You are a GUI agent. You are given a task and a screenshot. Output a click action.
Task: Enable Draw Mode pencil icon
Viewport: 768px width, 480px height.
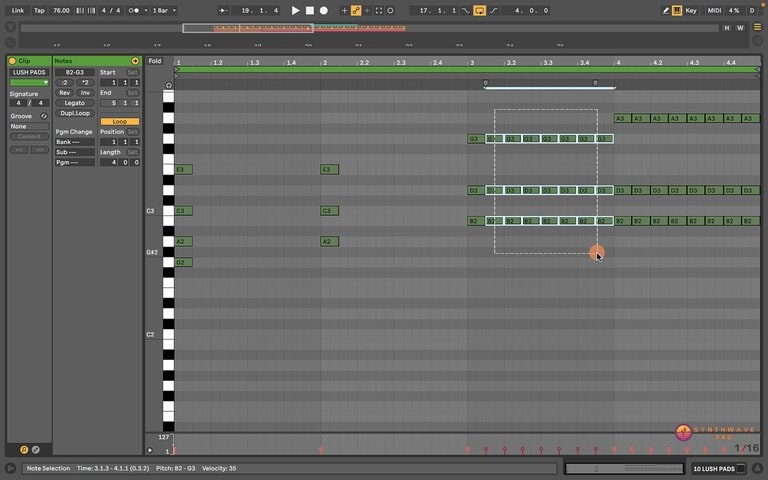pos(665,10)
